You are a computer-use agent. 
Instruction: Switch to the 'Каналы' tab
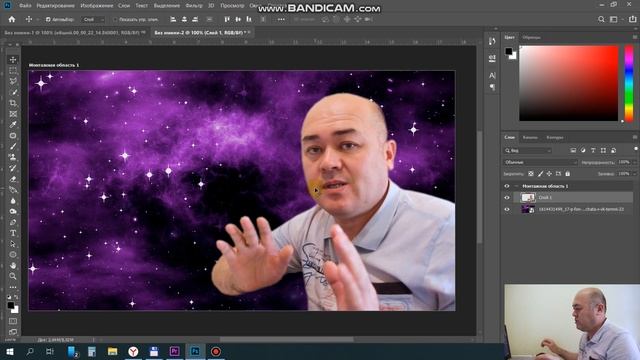(530, 138)
